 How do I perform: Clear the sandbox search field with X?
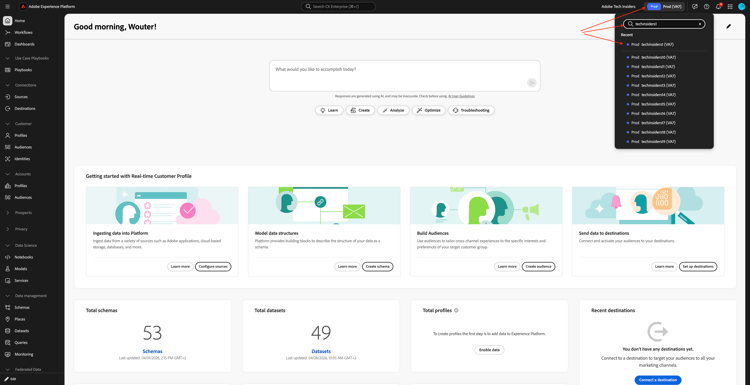click(x=700, y=24)
